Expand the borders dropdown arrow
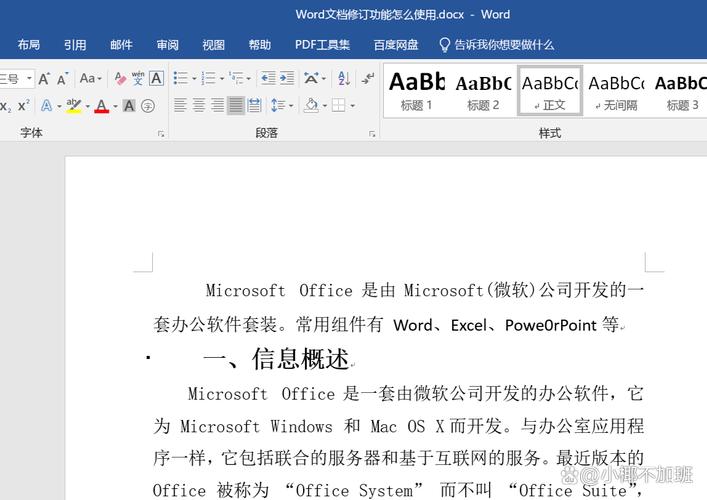 click(353, 106)
